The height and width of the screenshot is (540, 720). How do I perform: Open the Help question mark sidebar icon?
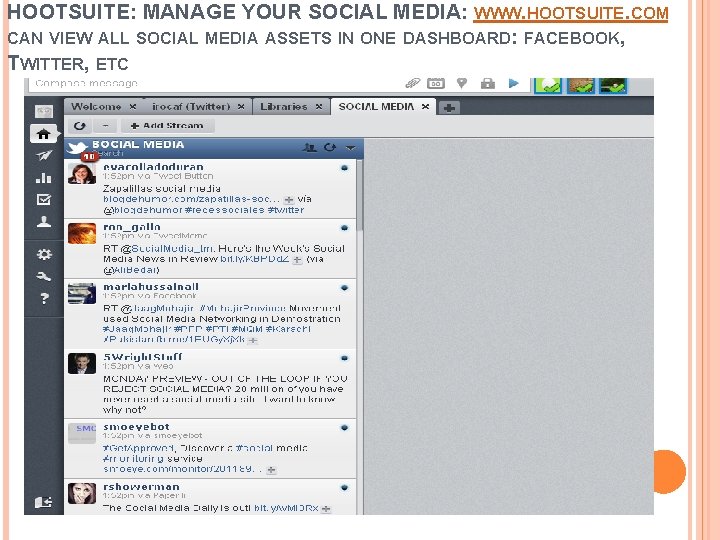point(44,298)
